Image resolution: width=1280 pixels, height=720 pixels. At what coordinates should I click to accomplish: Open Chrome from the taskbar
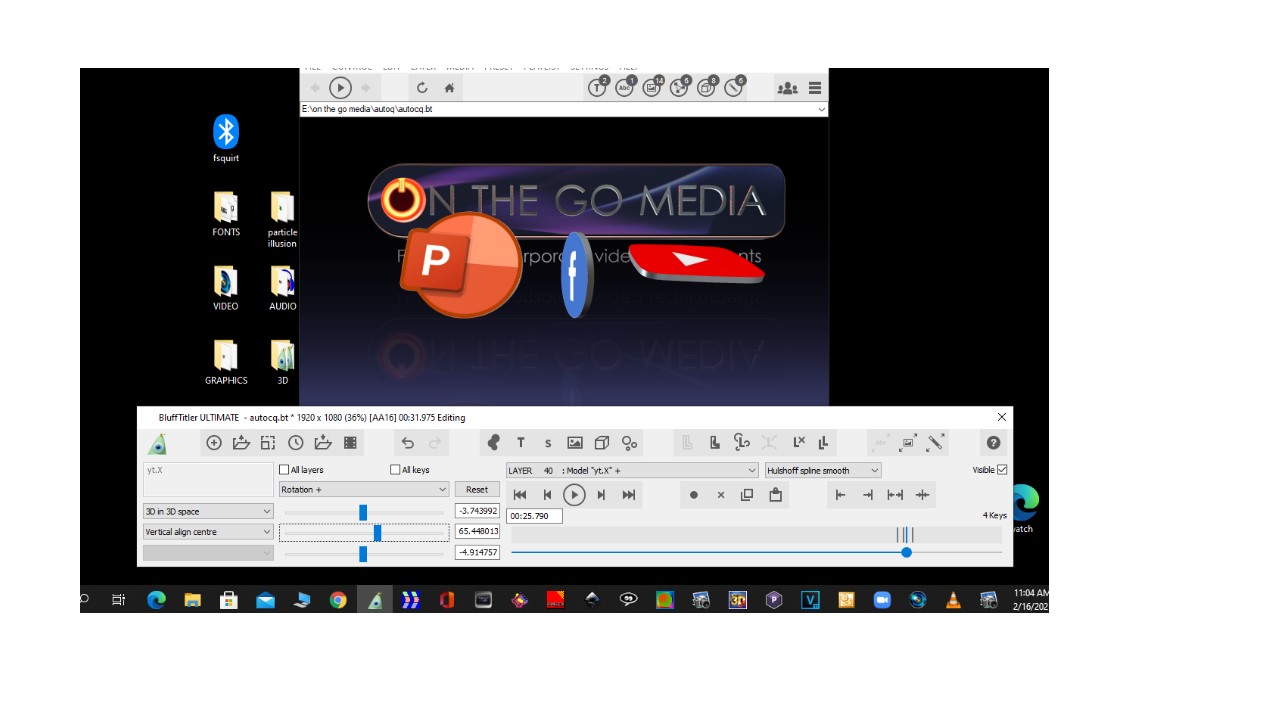338,600
